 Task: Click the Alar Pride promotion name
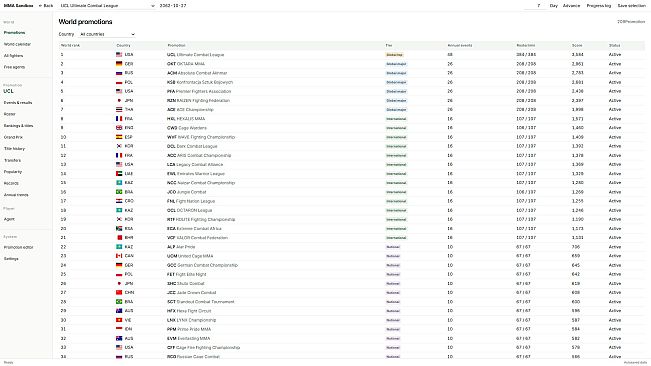181,247
